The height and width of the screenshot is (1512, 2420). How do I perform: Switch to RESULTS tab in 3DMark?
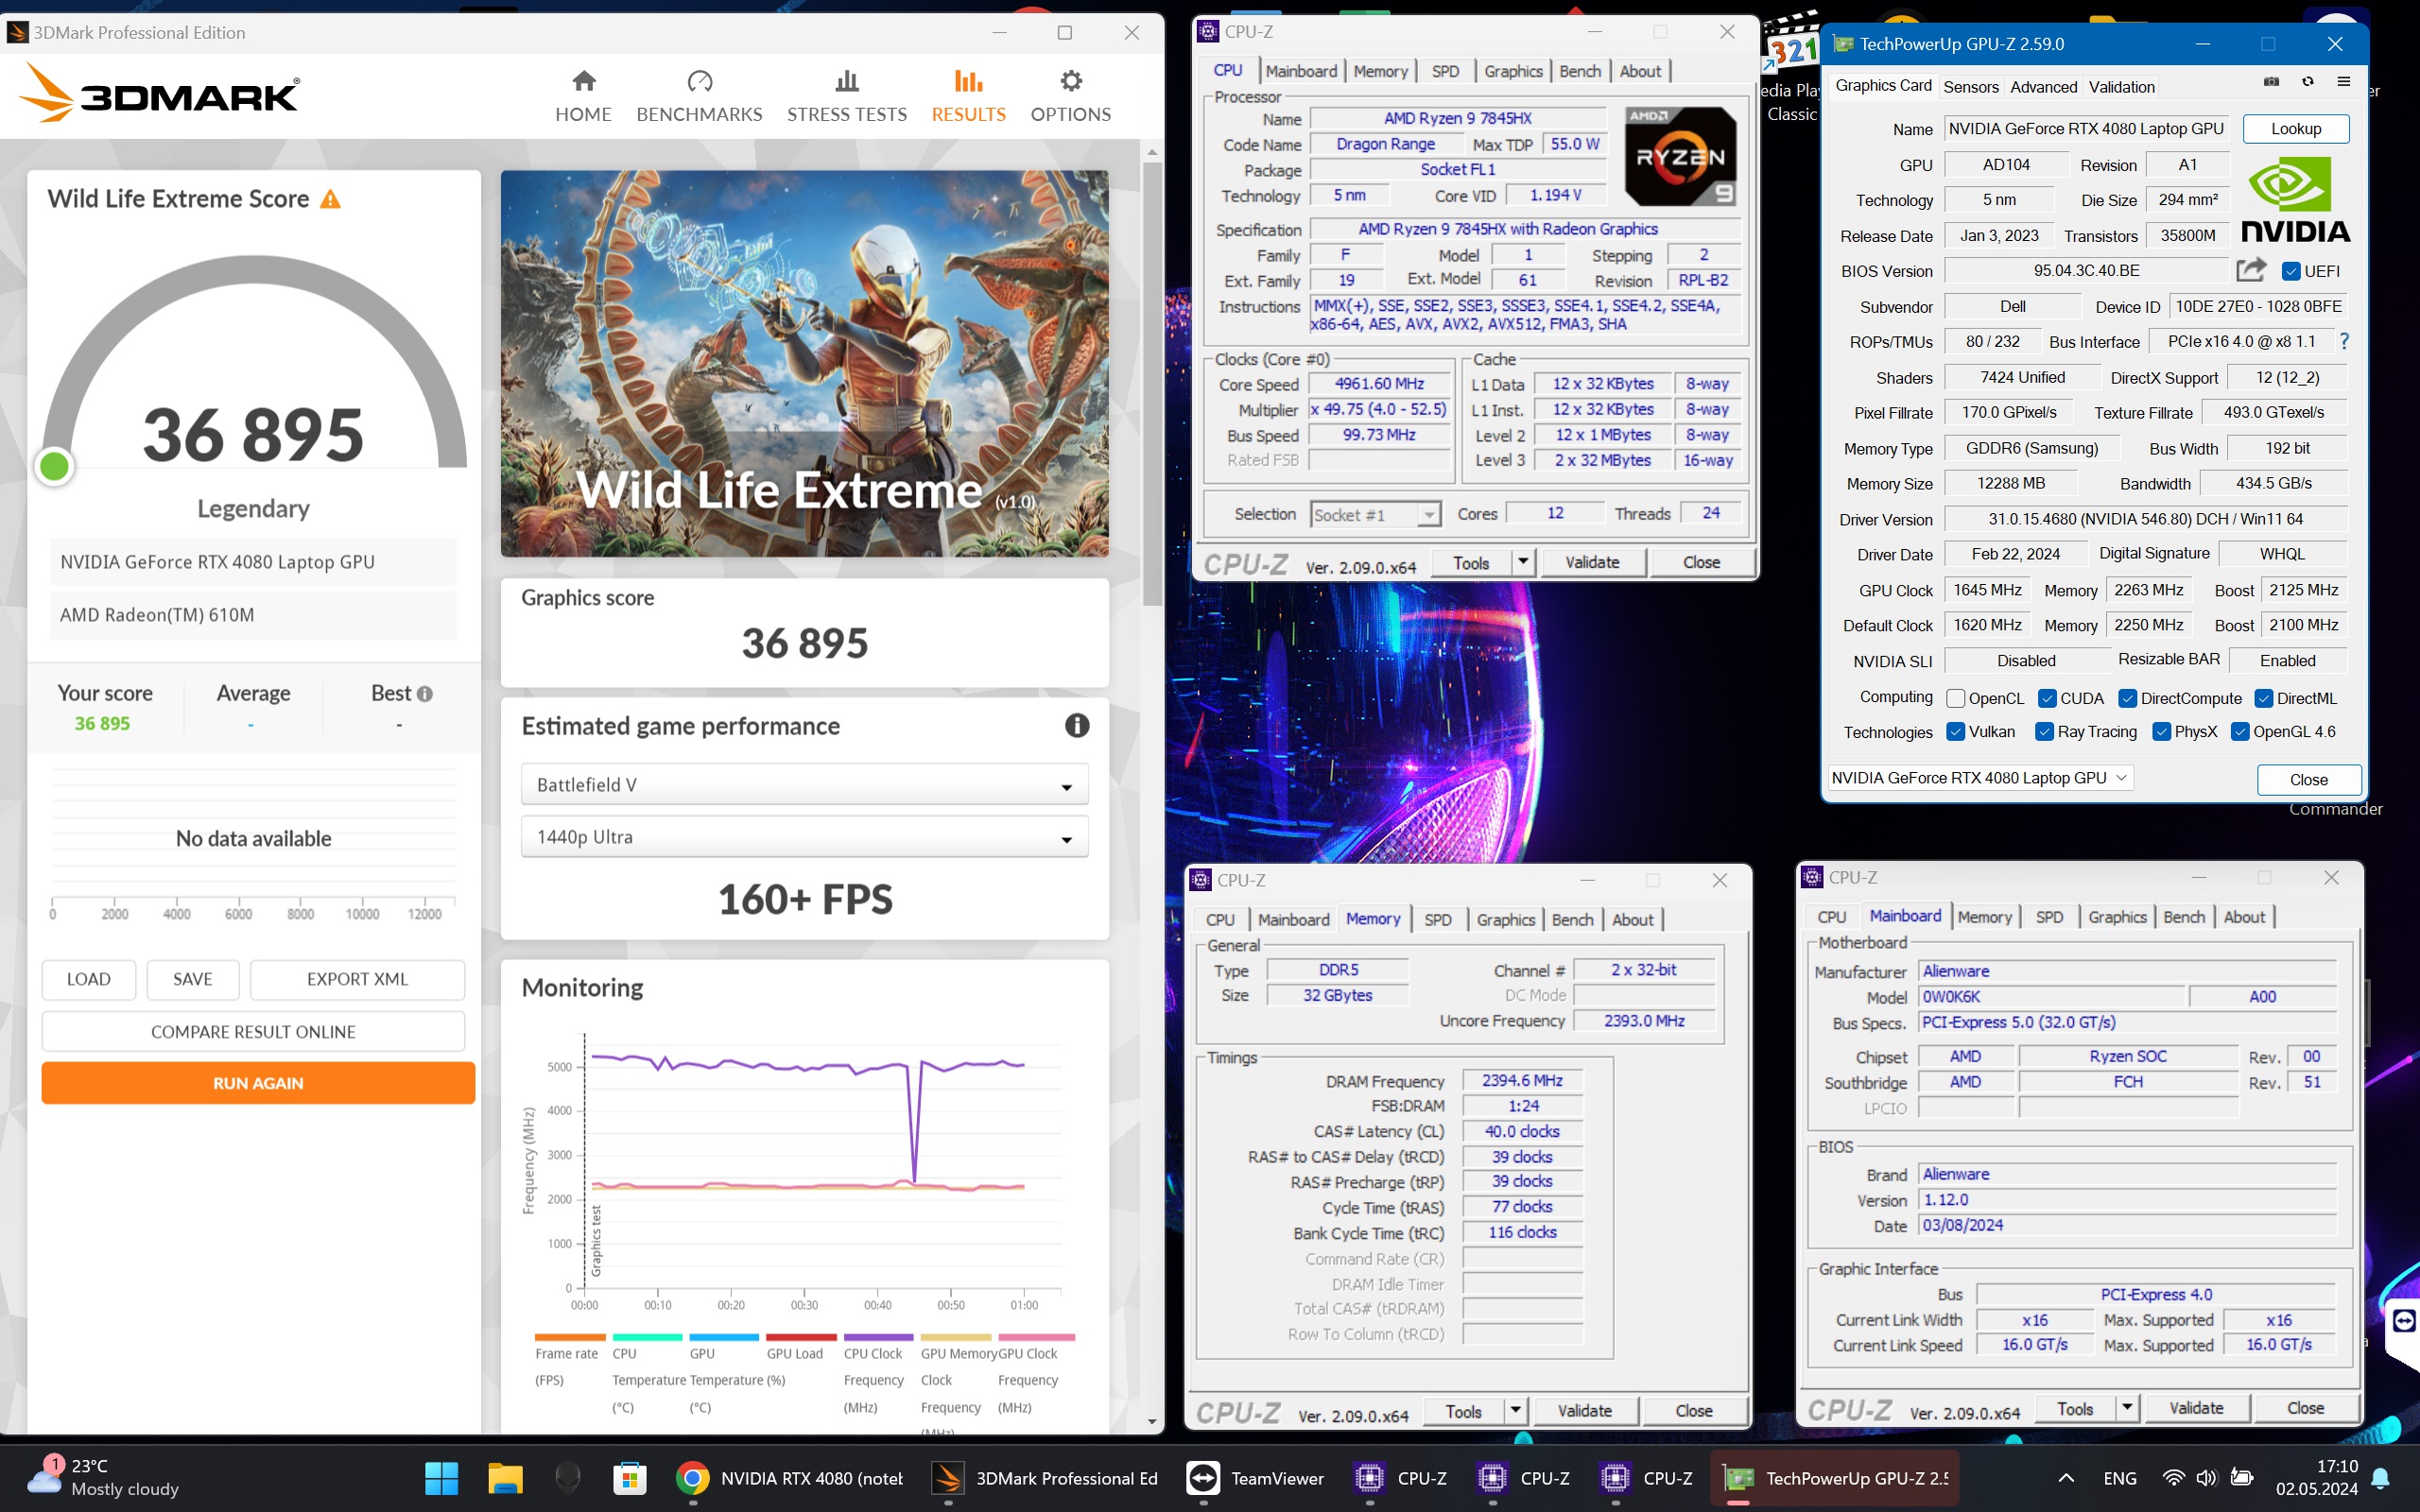tap(968, 96)
